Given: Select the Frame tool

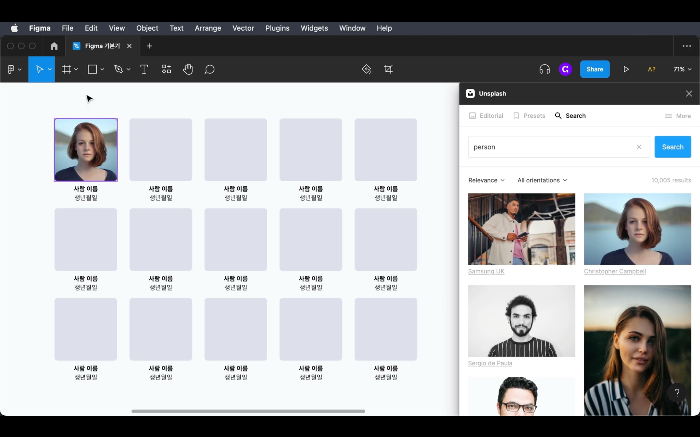Looking at the screenshot, I should tap(67, 69).
